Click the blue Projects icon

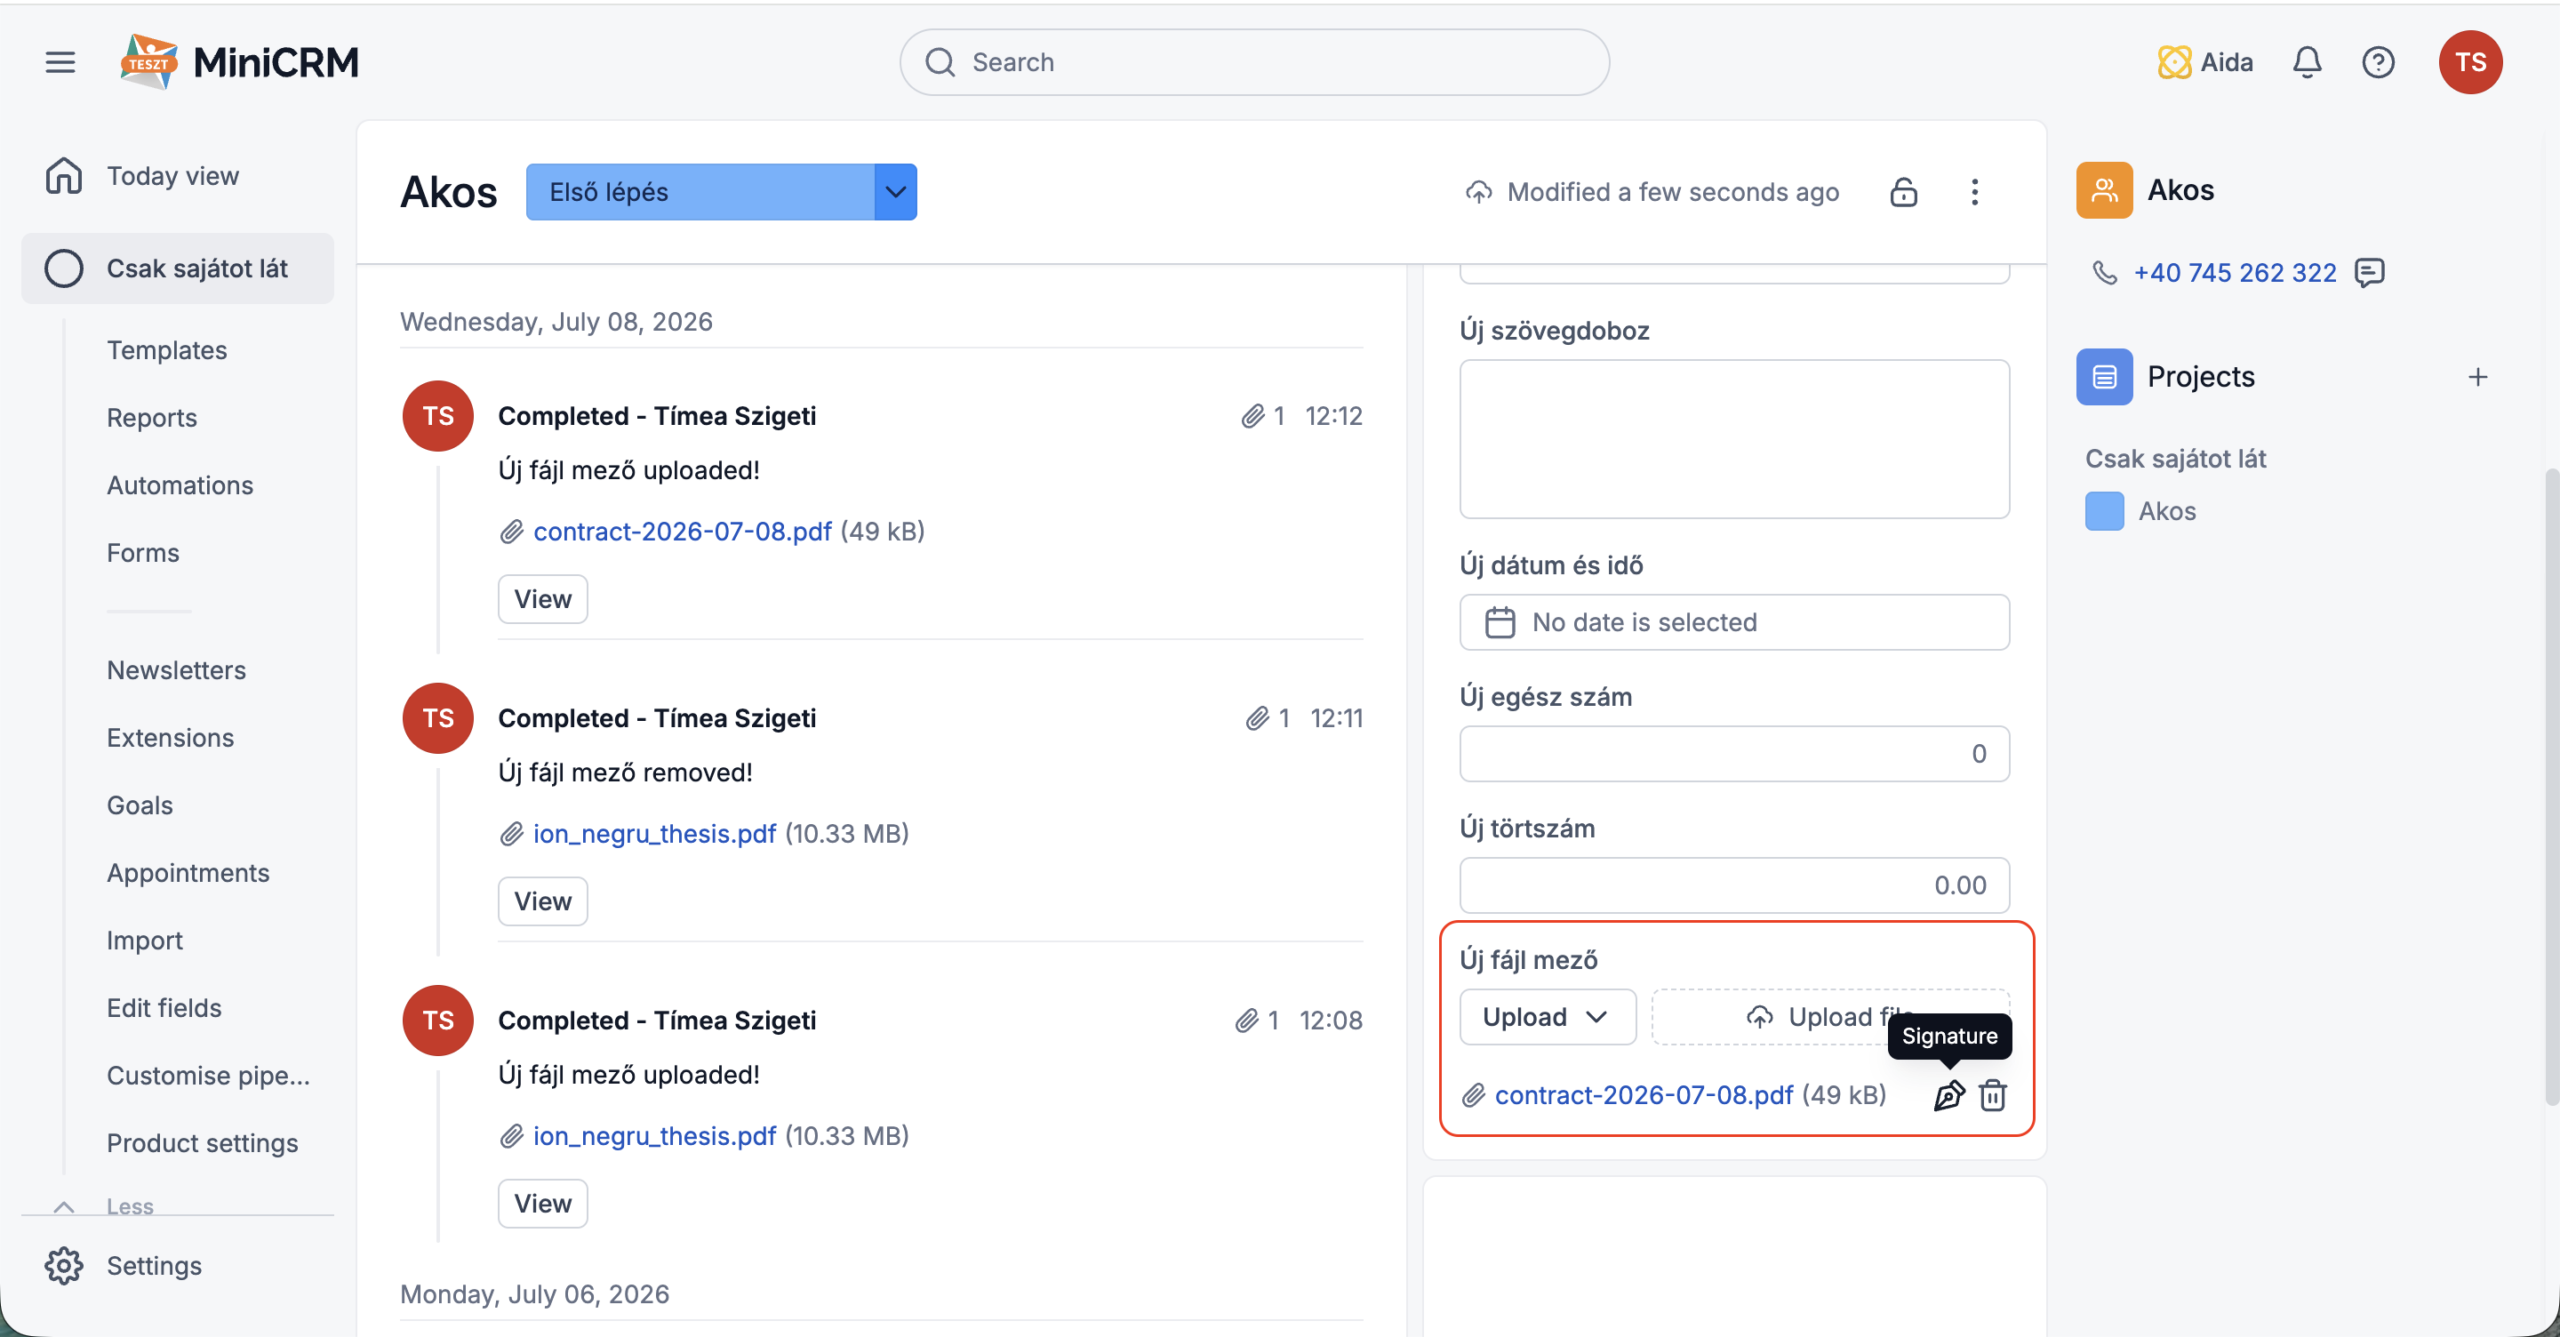click(2104, 377)
